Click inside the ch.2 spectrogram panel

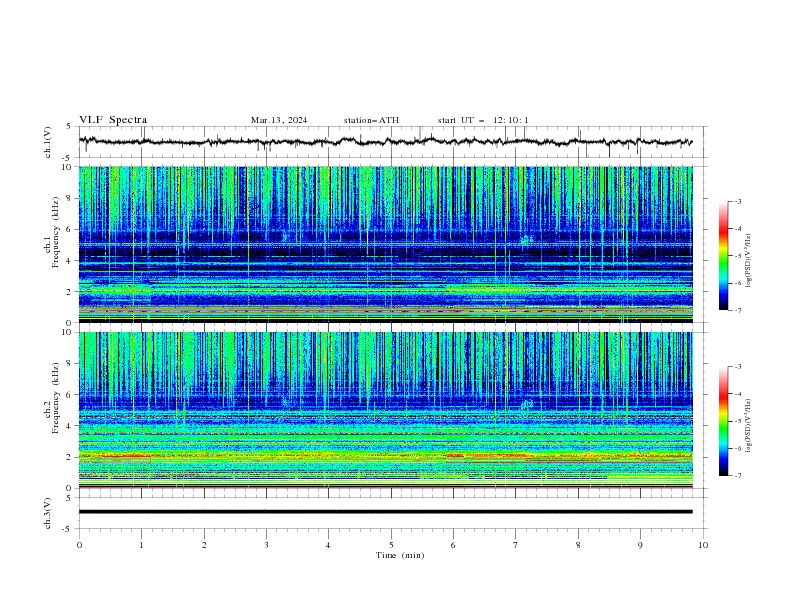tap(386, 410)
